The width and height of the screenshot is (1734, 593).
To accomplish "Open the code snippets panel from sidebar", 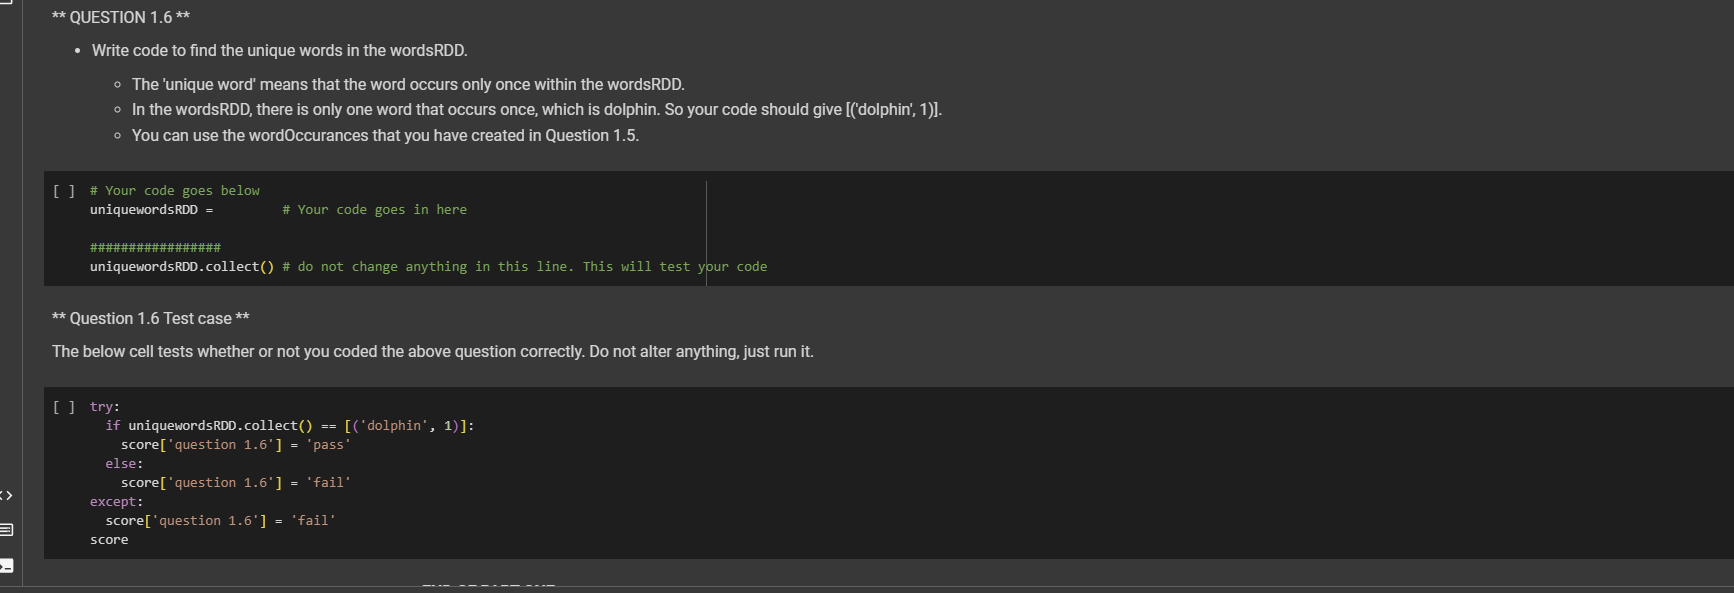I will 6,495.
